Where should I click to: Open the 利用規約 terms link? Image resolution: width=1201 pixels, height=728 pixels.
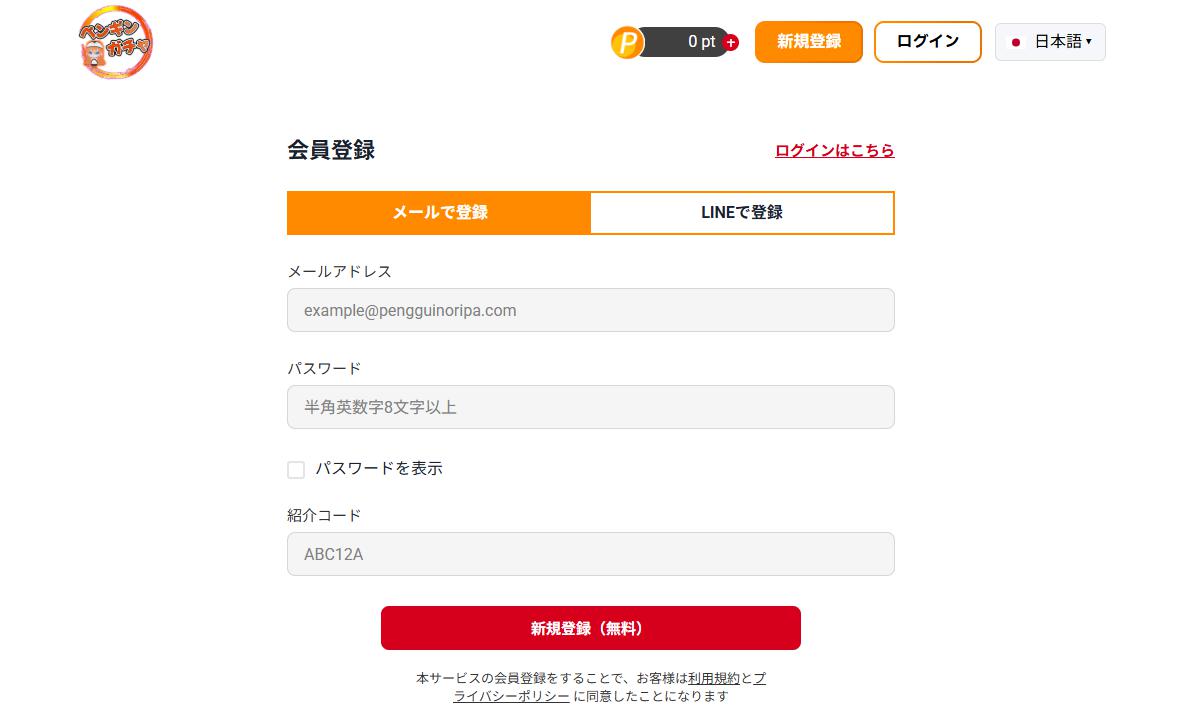pos(714,678)
